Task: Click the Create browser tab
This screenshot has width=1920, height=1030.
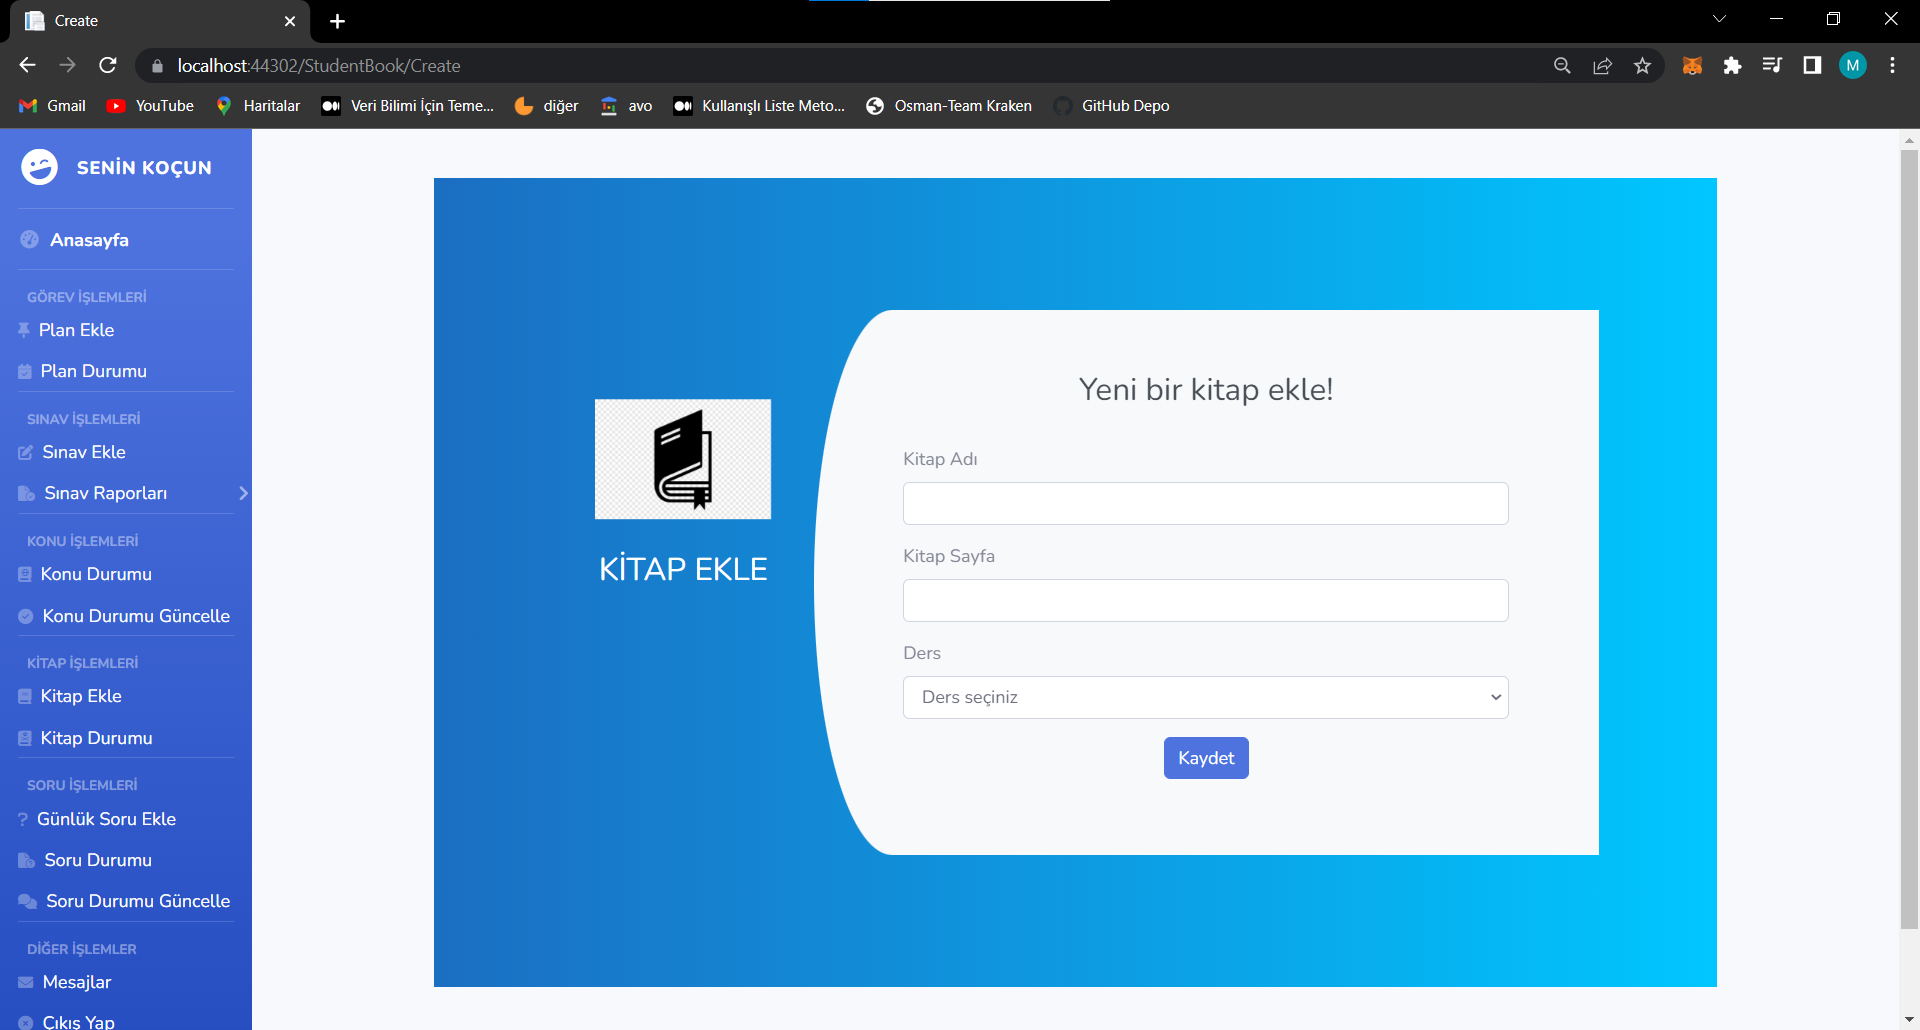Action: [x=160, y=21]
